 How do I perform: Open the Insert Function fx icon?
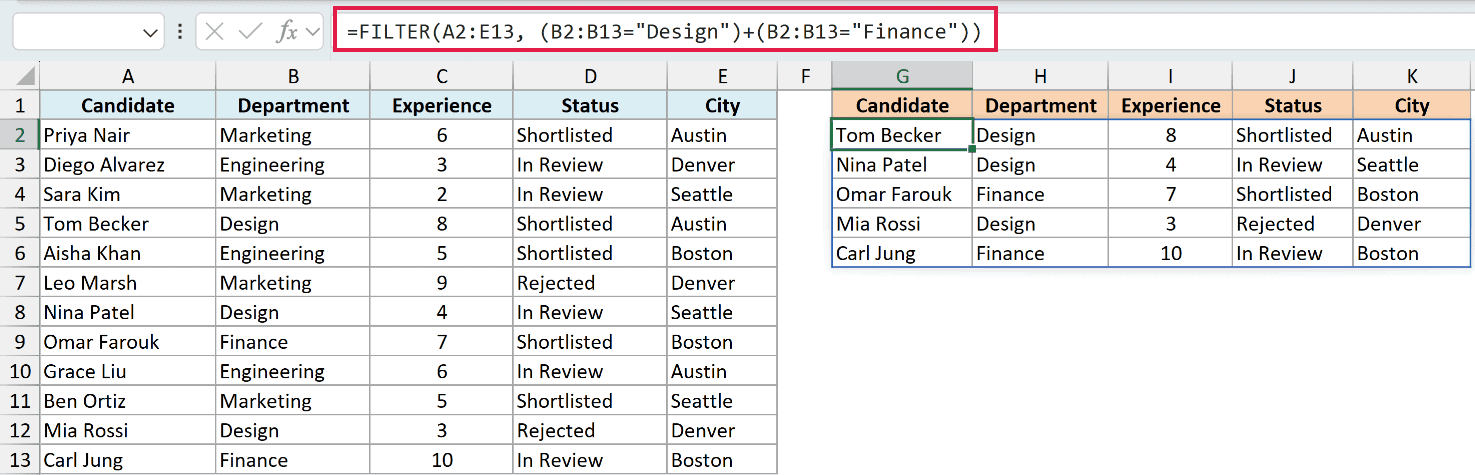(287, 32)
